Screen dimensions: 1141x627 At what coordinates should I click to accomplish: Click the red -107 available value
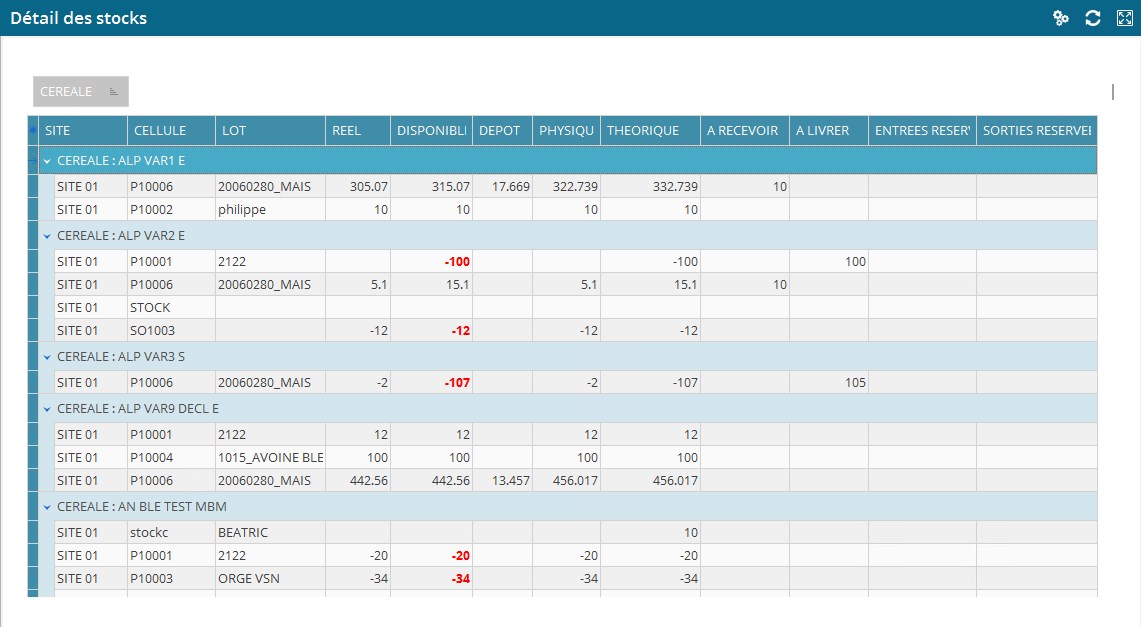click(431, 383)
